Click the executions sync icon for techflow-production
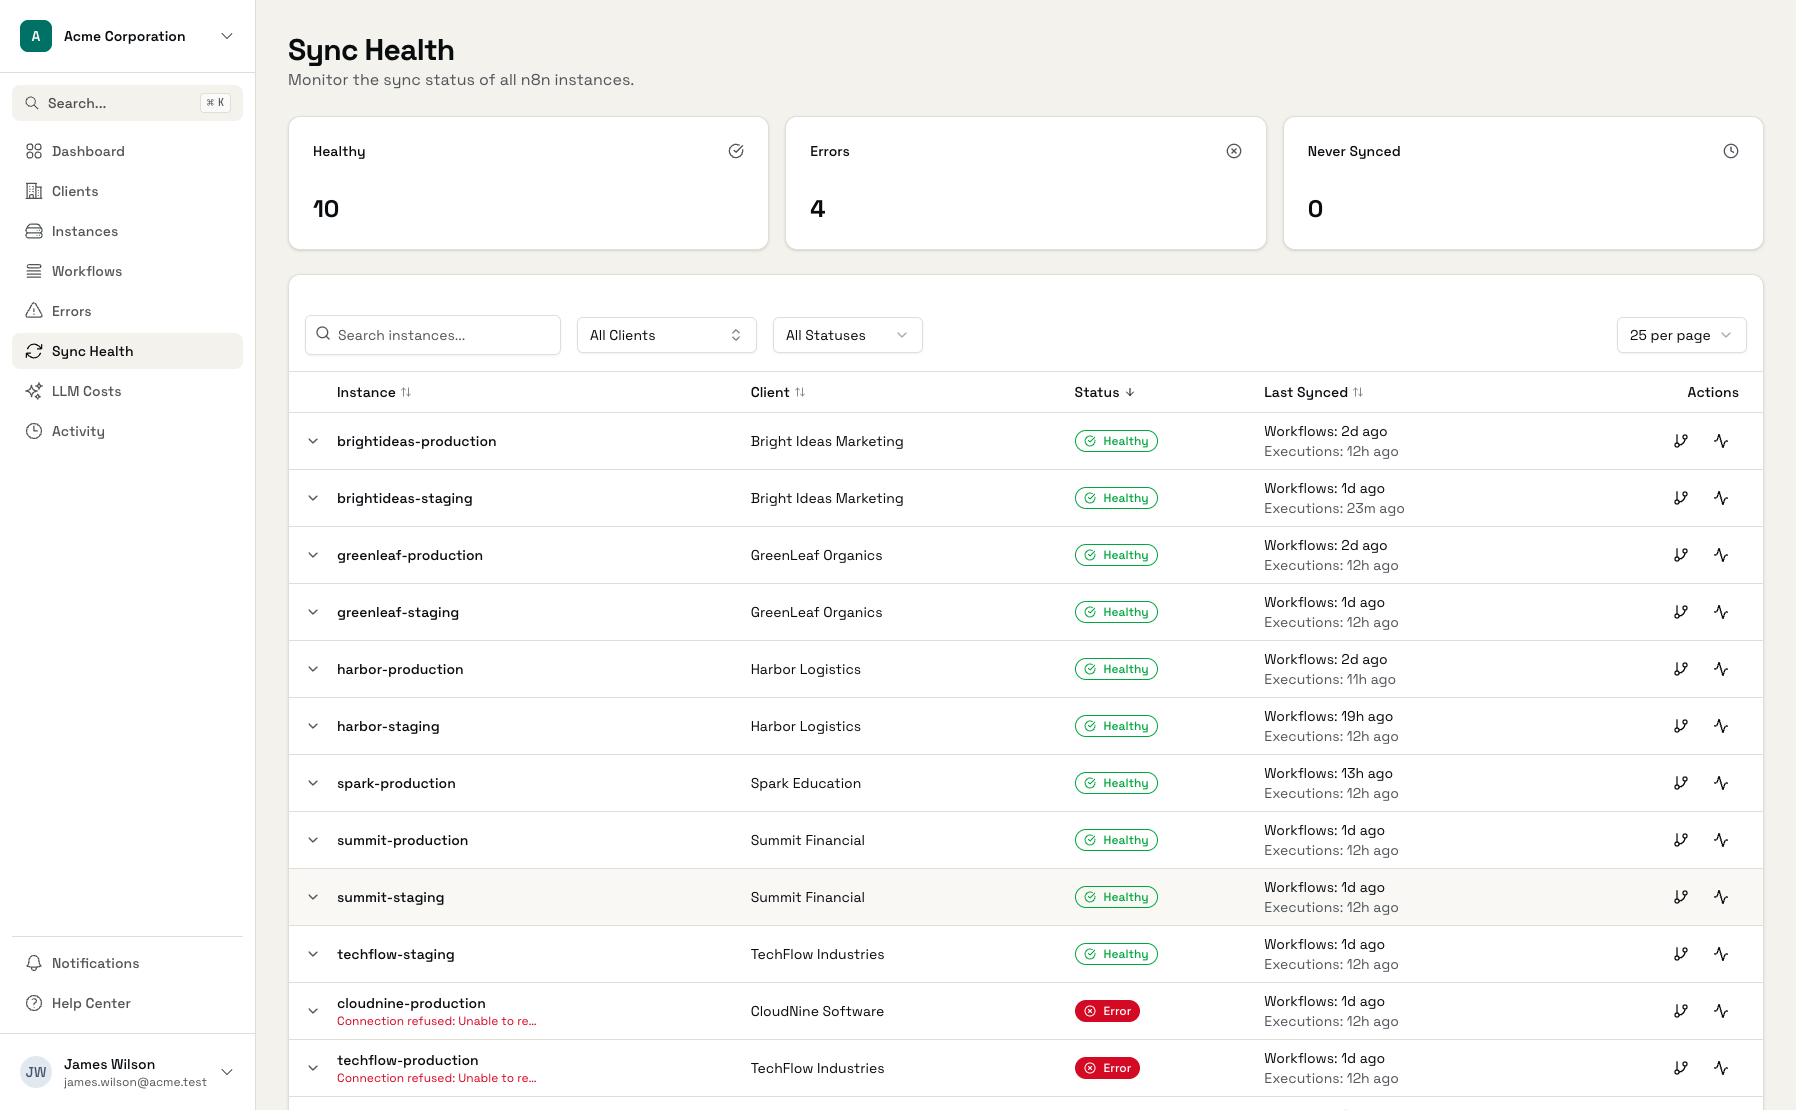Viewport: 1796px width, 1110px height. coord(1720,1068)
